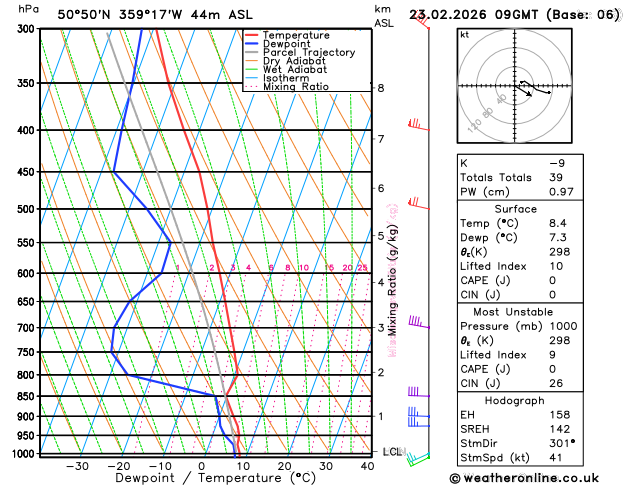Click the Wet Adiabat legend entry
This screenshot has height=486, width=629.
(x=286, y=69)
